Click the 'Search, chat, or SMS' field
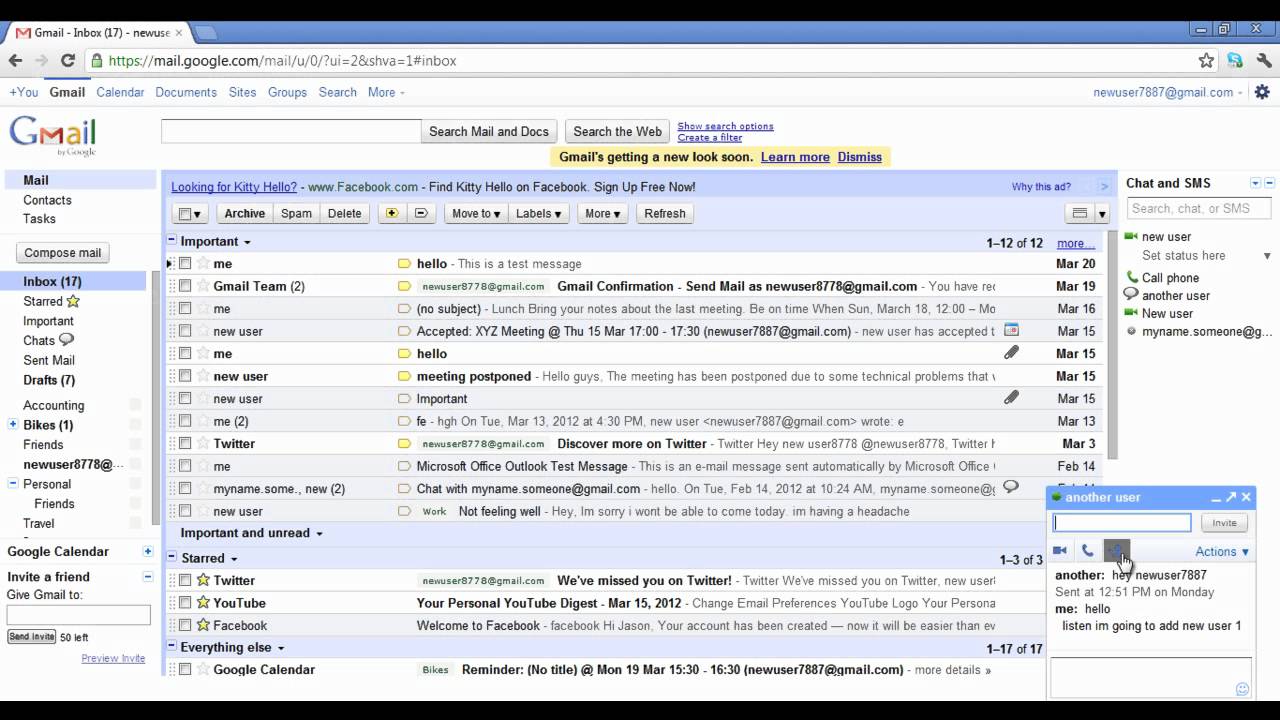The image size is (1280, 720). click(x=1198, y=208)
